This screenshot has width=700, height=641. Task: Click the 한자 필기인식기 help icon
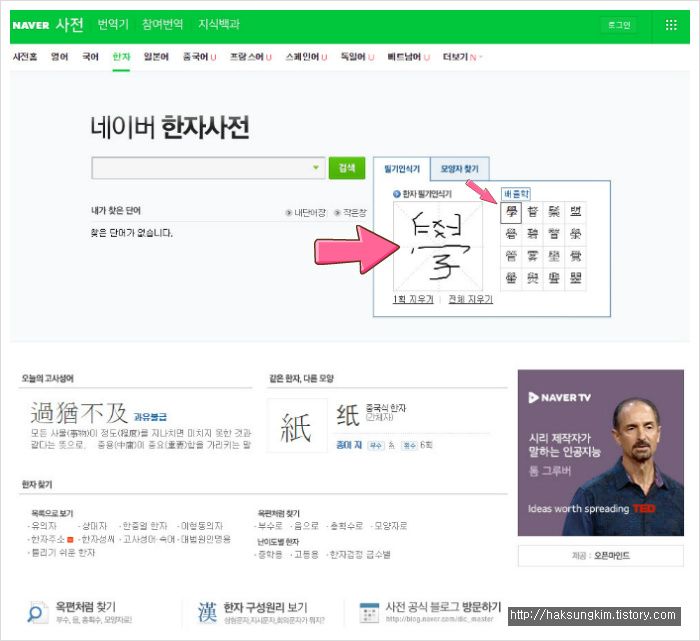click(x=396, y=194)
